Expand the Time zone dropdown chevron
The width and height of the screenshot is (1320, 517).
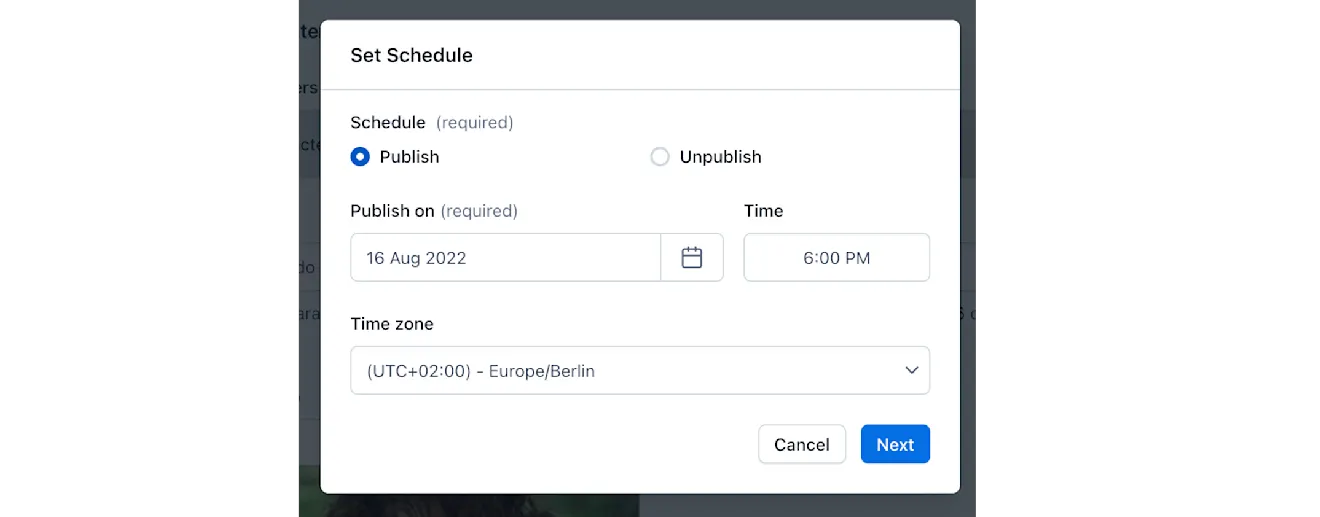pyautogui.click(x=911, y=371)
